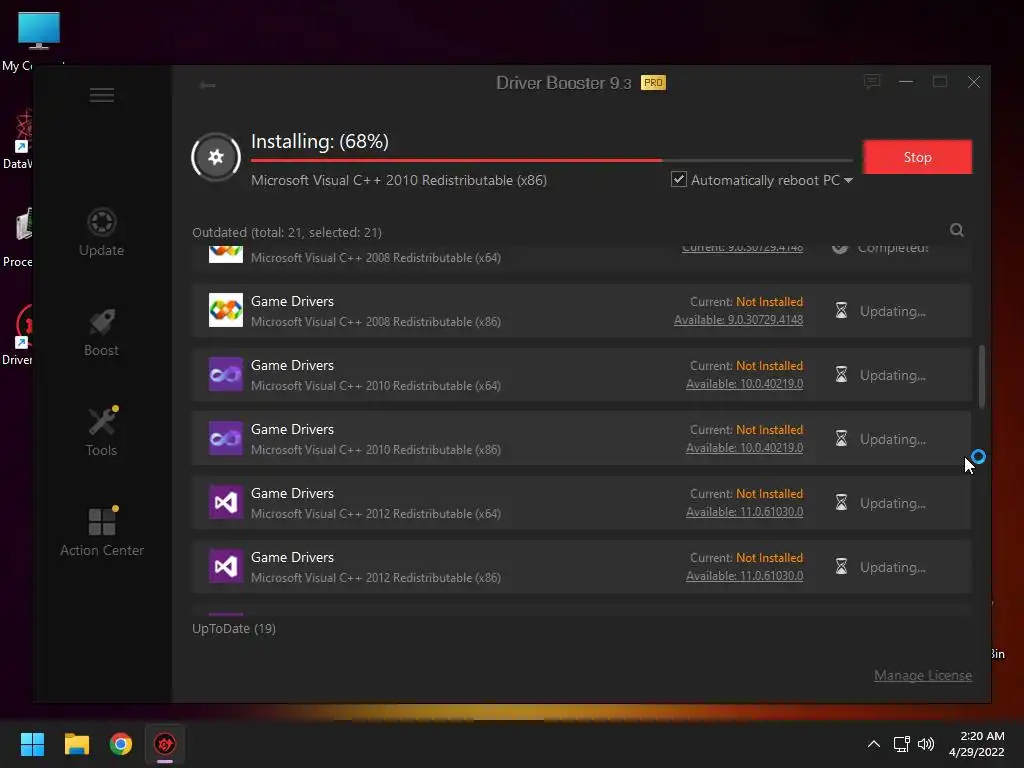Click the search magnifier in driver list
Screen dimensions: 1024x768
tap(957, 230)
